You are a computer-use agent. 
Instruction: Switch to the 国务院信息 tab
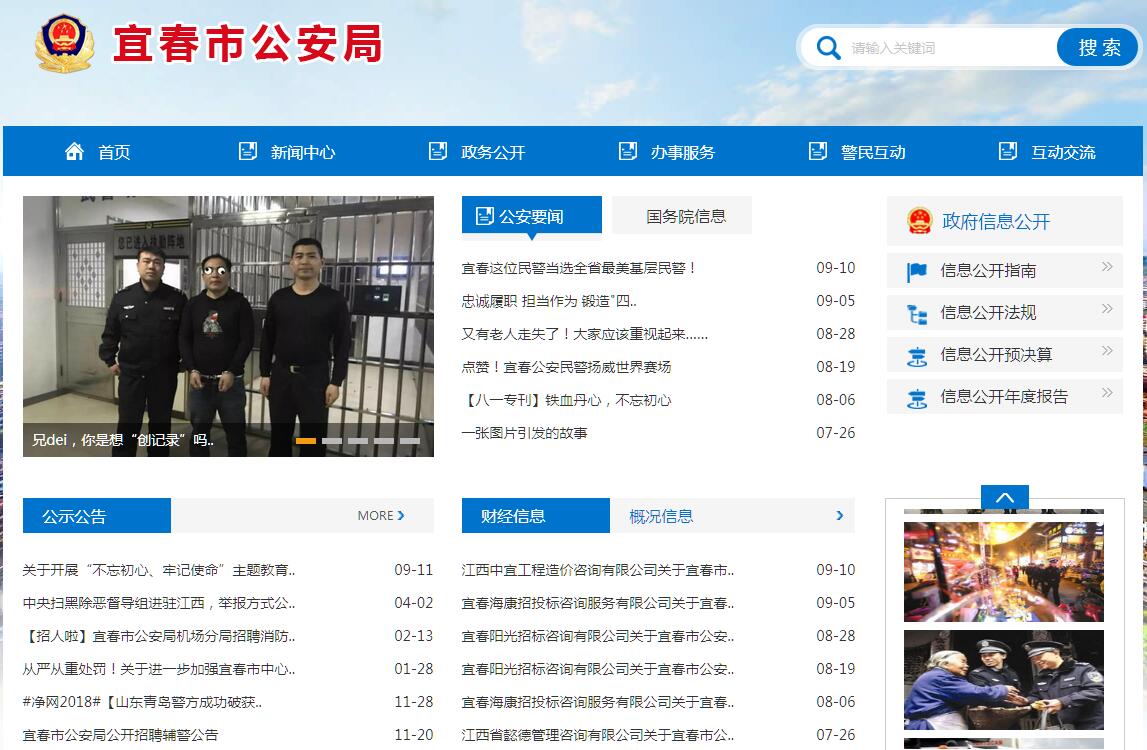coord(685,216)
